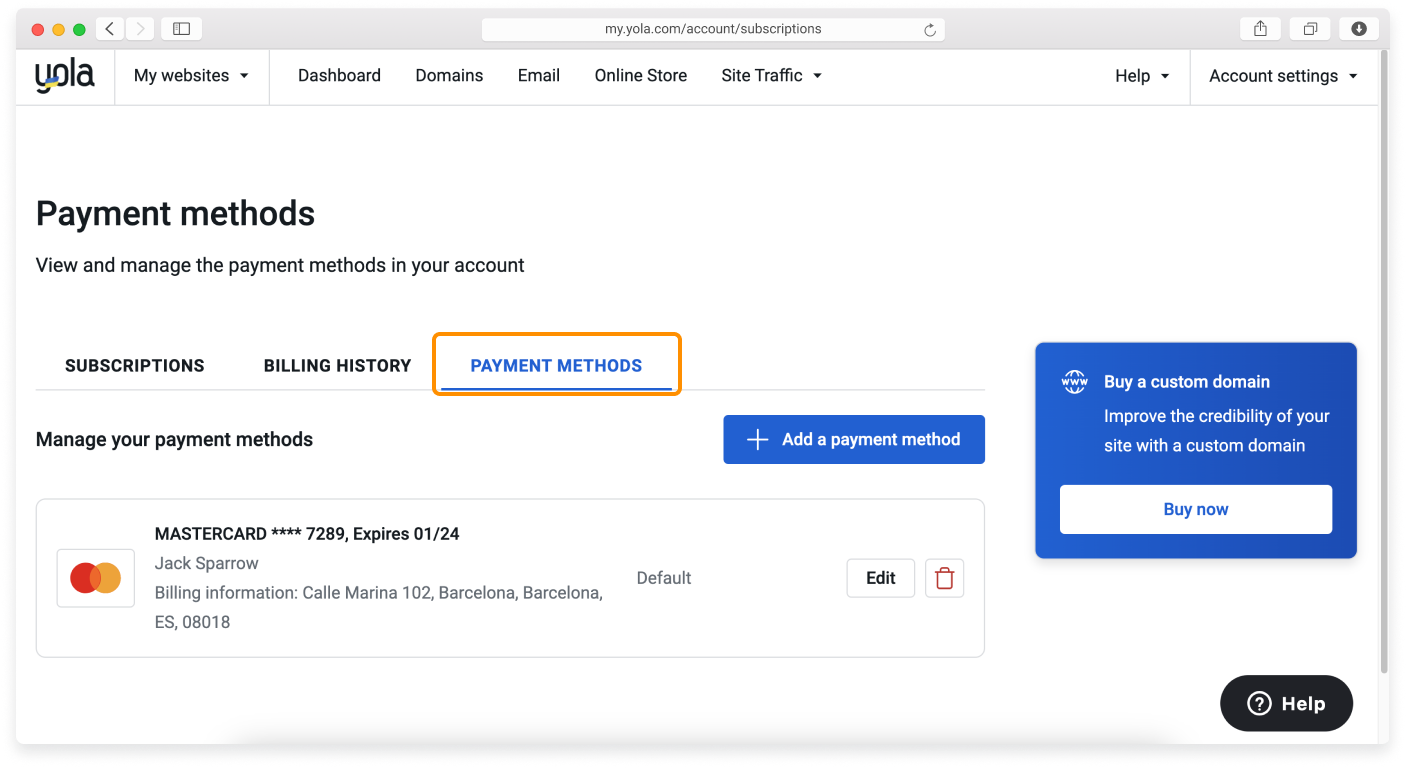
Task: Expand the Help menu in the navbar
Action: tap(1141, 75)
